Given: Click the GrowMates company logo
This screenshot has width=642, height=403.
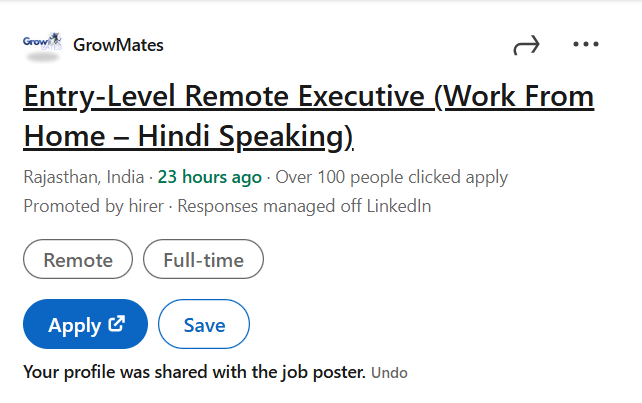Looking at the screenshot, I should coord(42,44).
